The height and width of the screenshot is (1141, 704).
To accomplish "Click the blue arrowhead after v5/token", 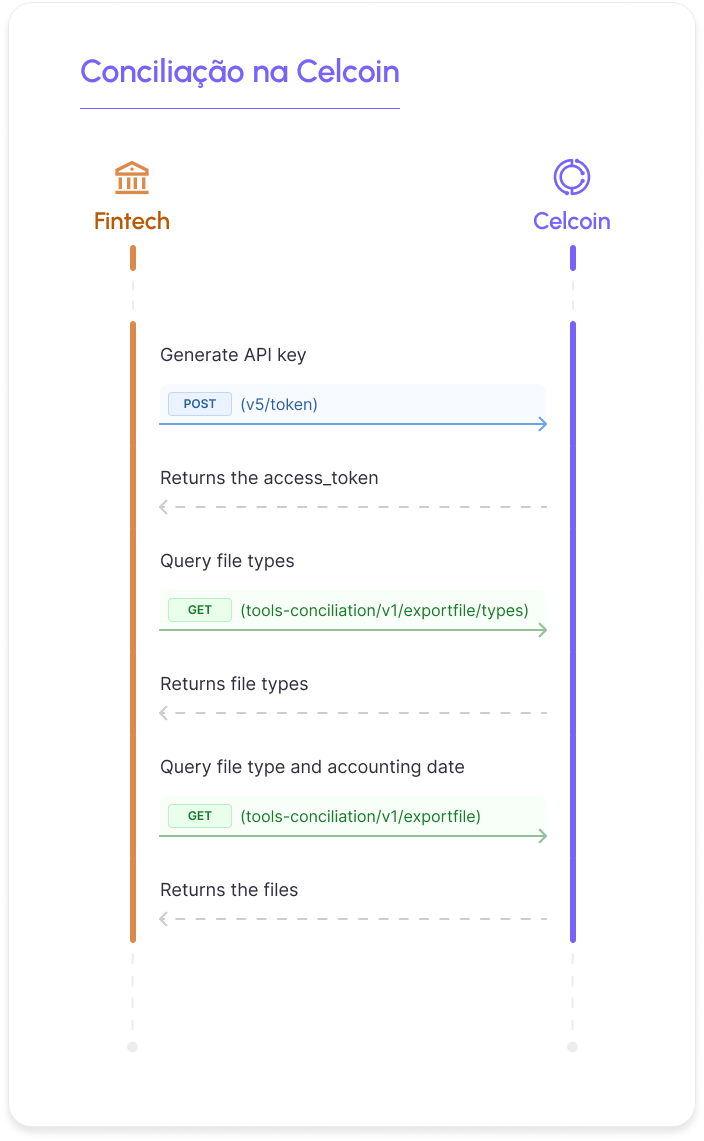I will click(x=542, y=424).
